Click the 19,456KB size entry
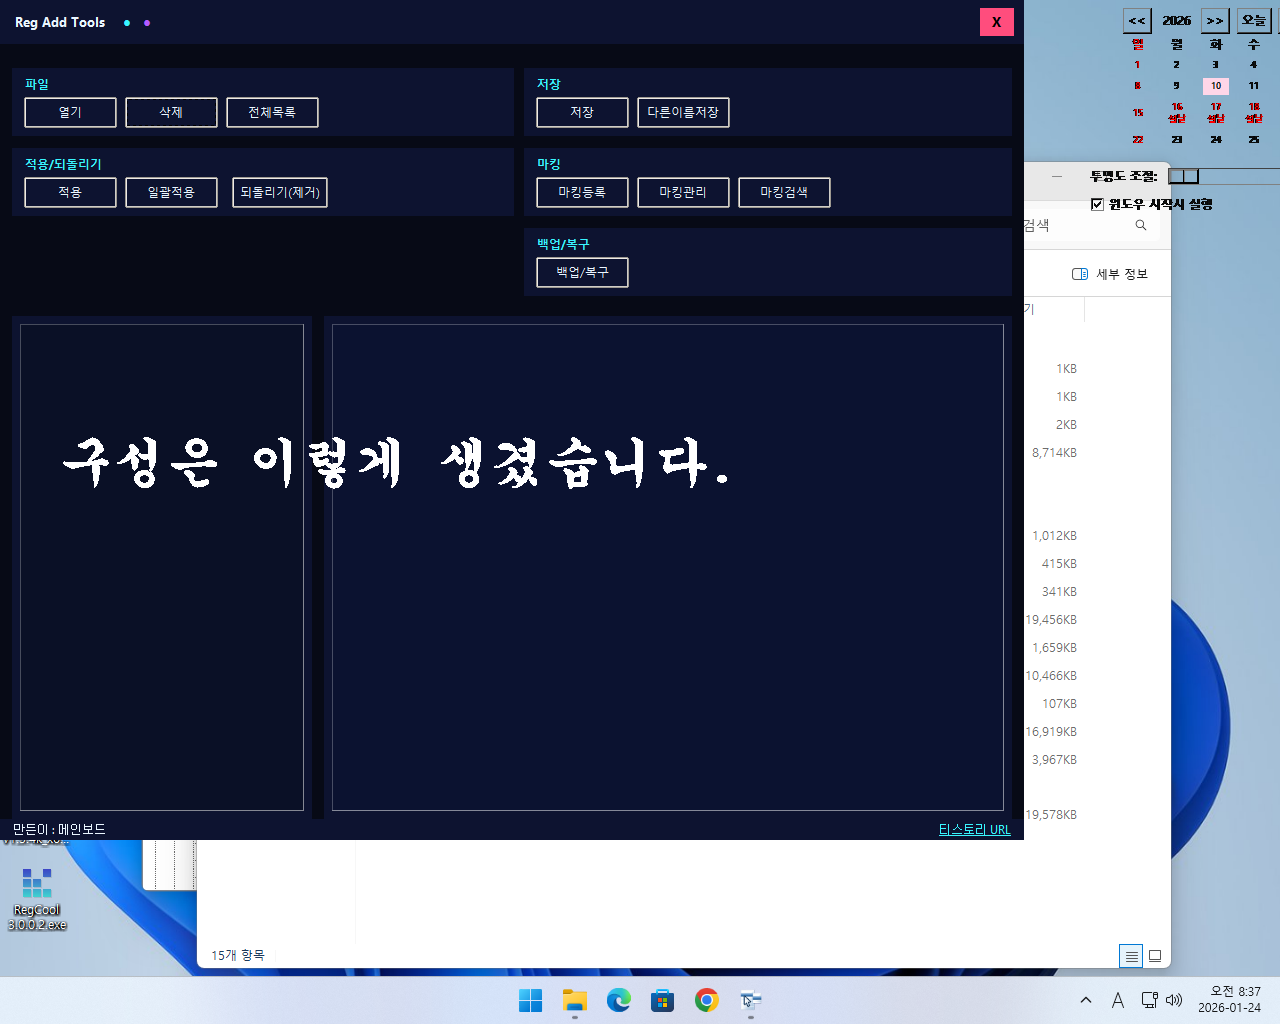 coord(1051,620)
